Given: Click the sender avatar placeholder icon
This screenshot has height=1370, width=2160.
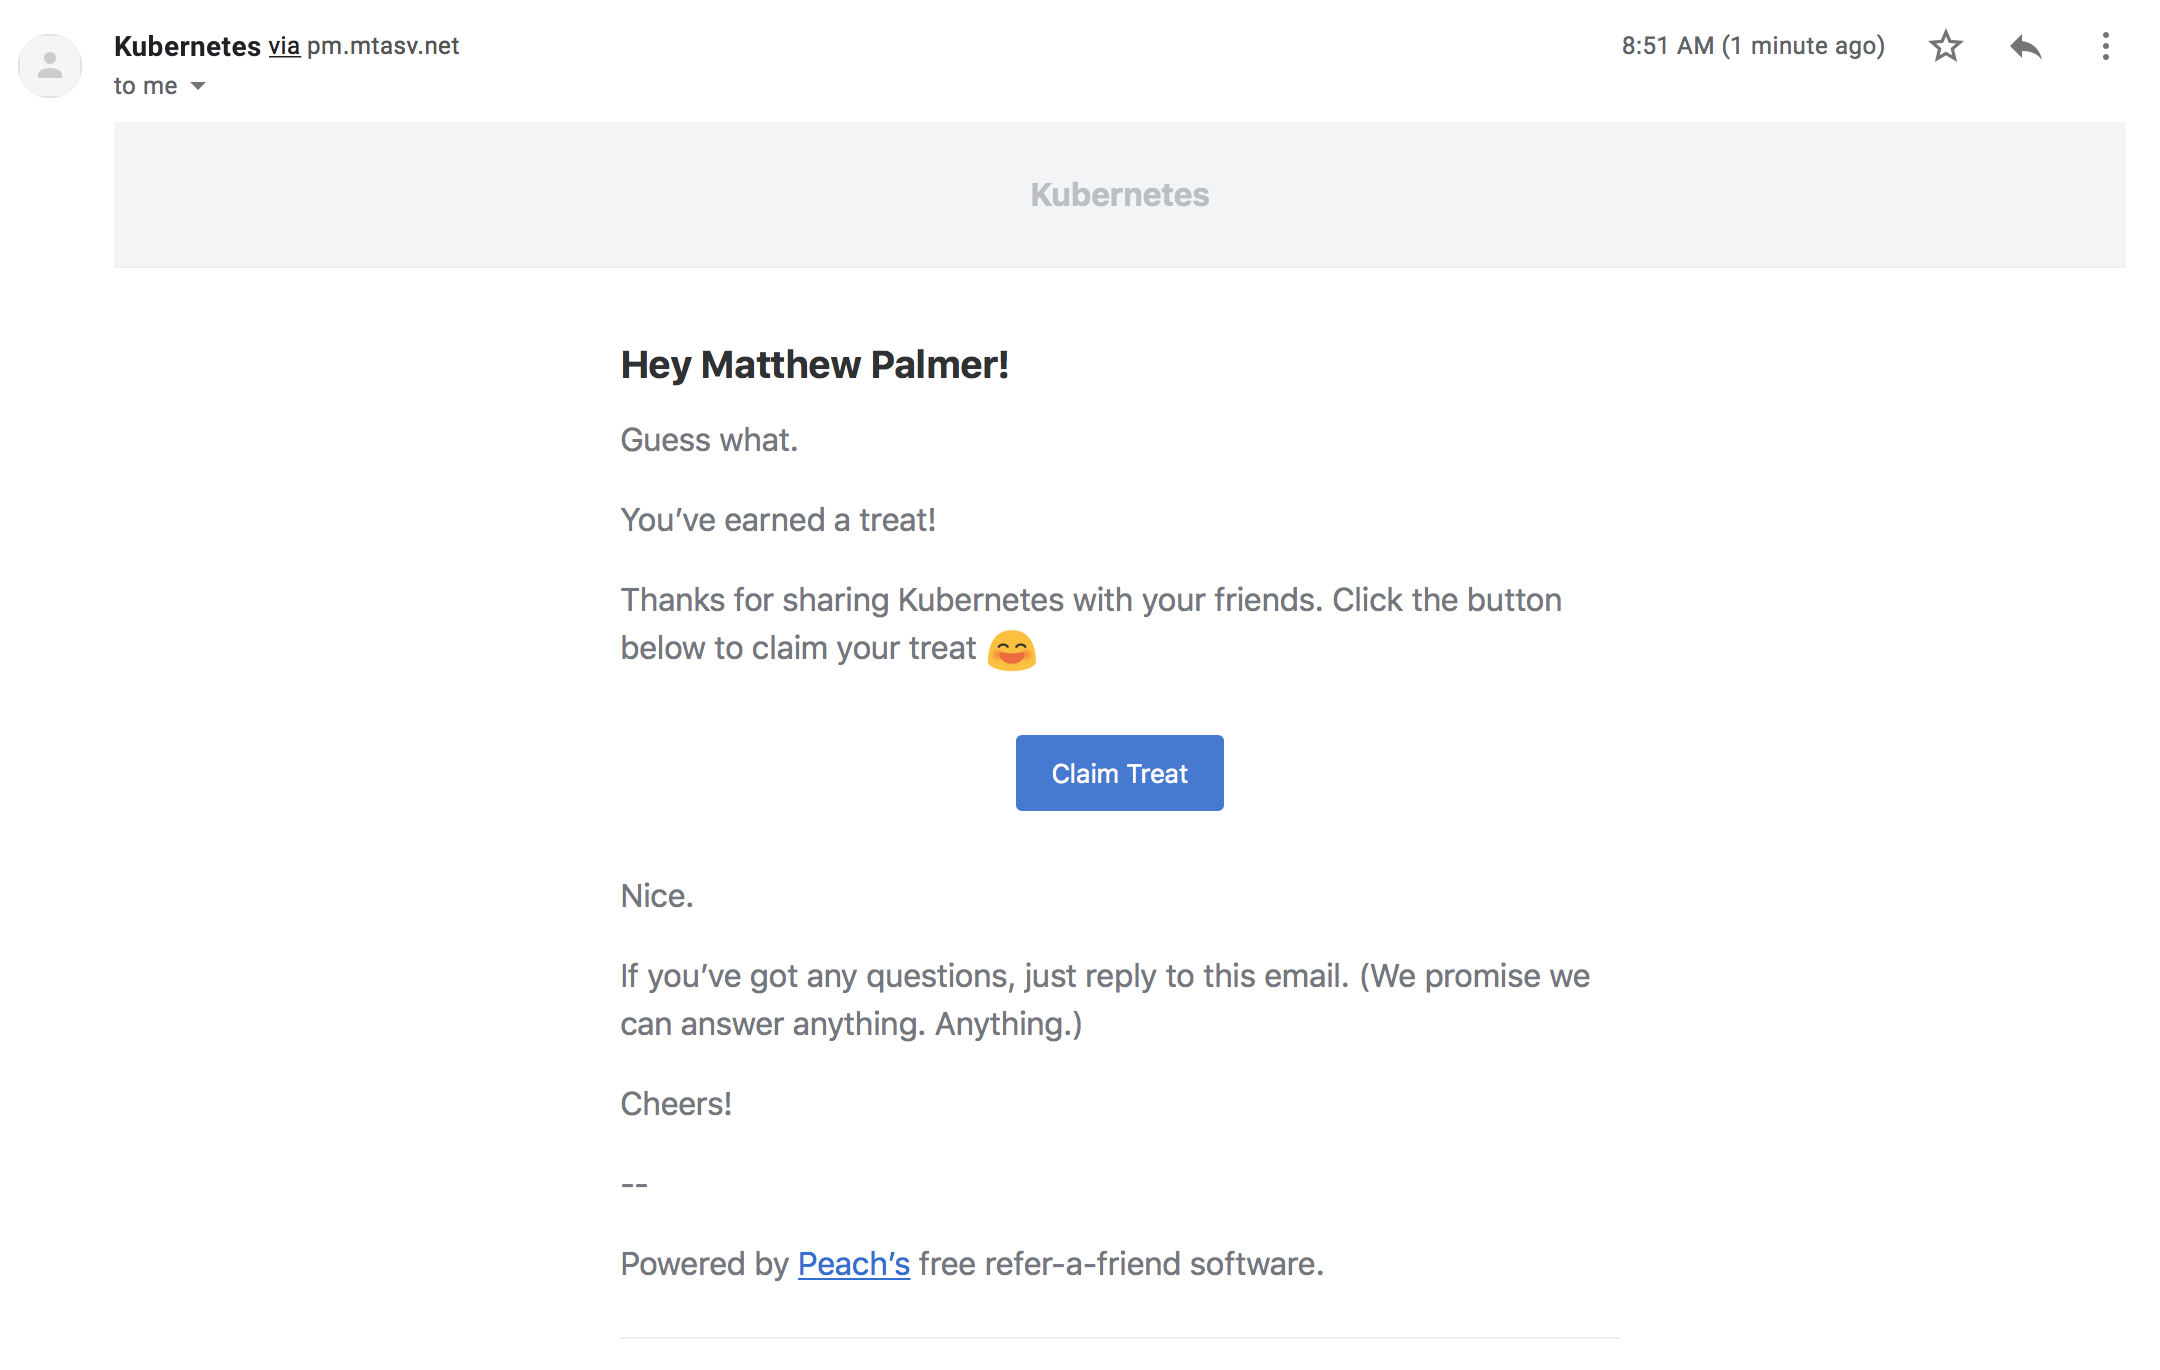Looking at the screenshot, I should pyautogui.click(x=50, y=66).
